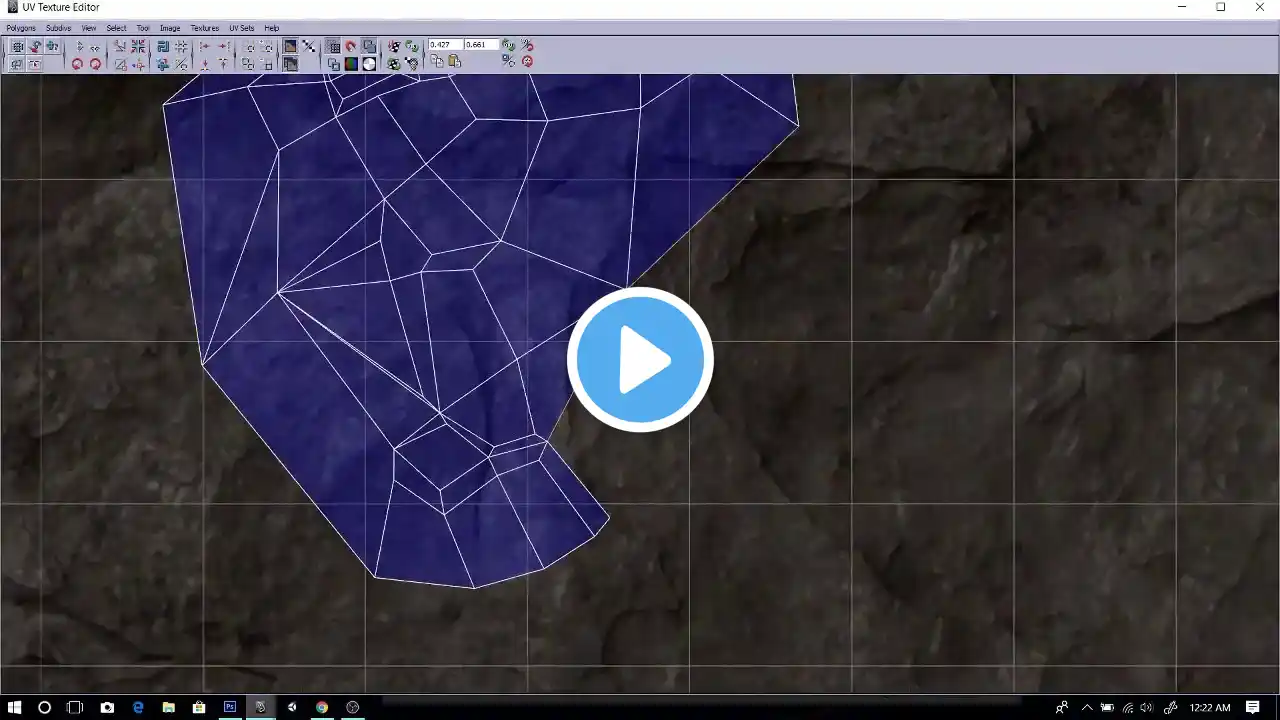The image size is (1280, 720).
Task: Click the alpha channel display circle icon
Action: click(x=369, y=64)
